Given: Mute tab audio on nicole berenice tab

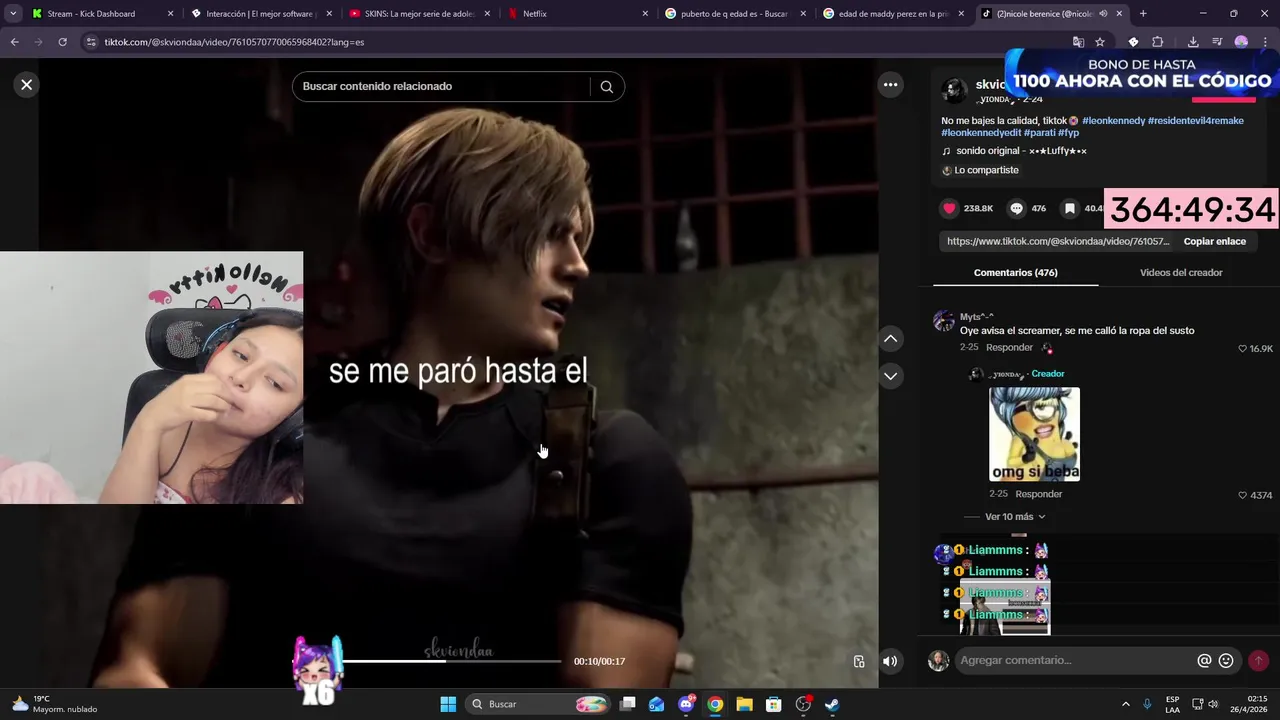Looking at the screenshot, I should 1103,14.
